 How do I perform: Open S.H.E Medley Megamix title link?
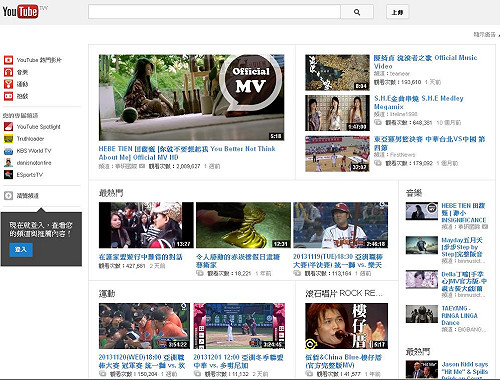[419, 102]
